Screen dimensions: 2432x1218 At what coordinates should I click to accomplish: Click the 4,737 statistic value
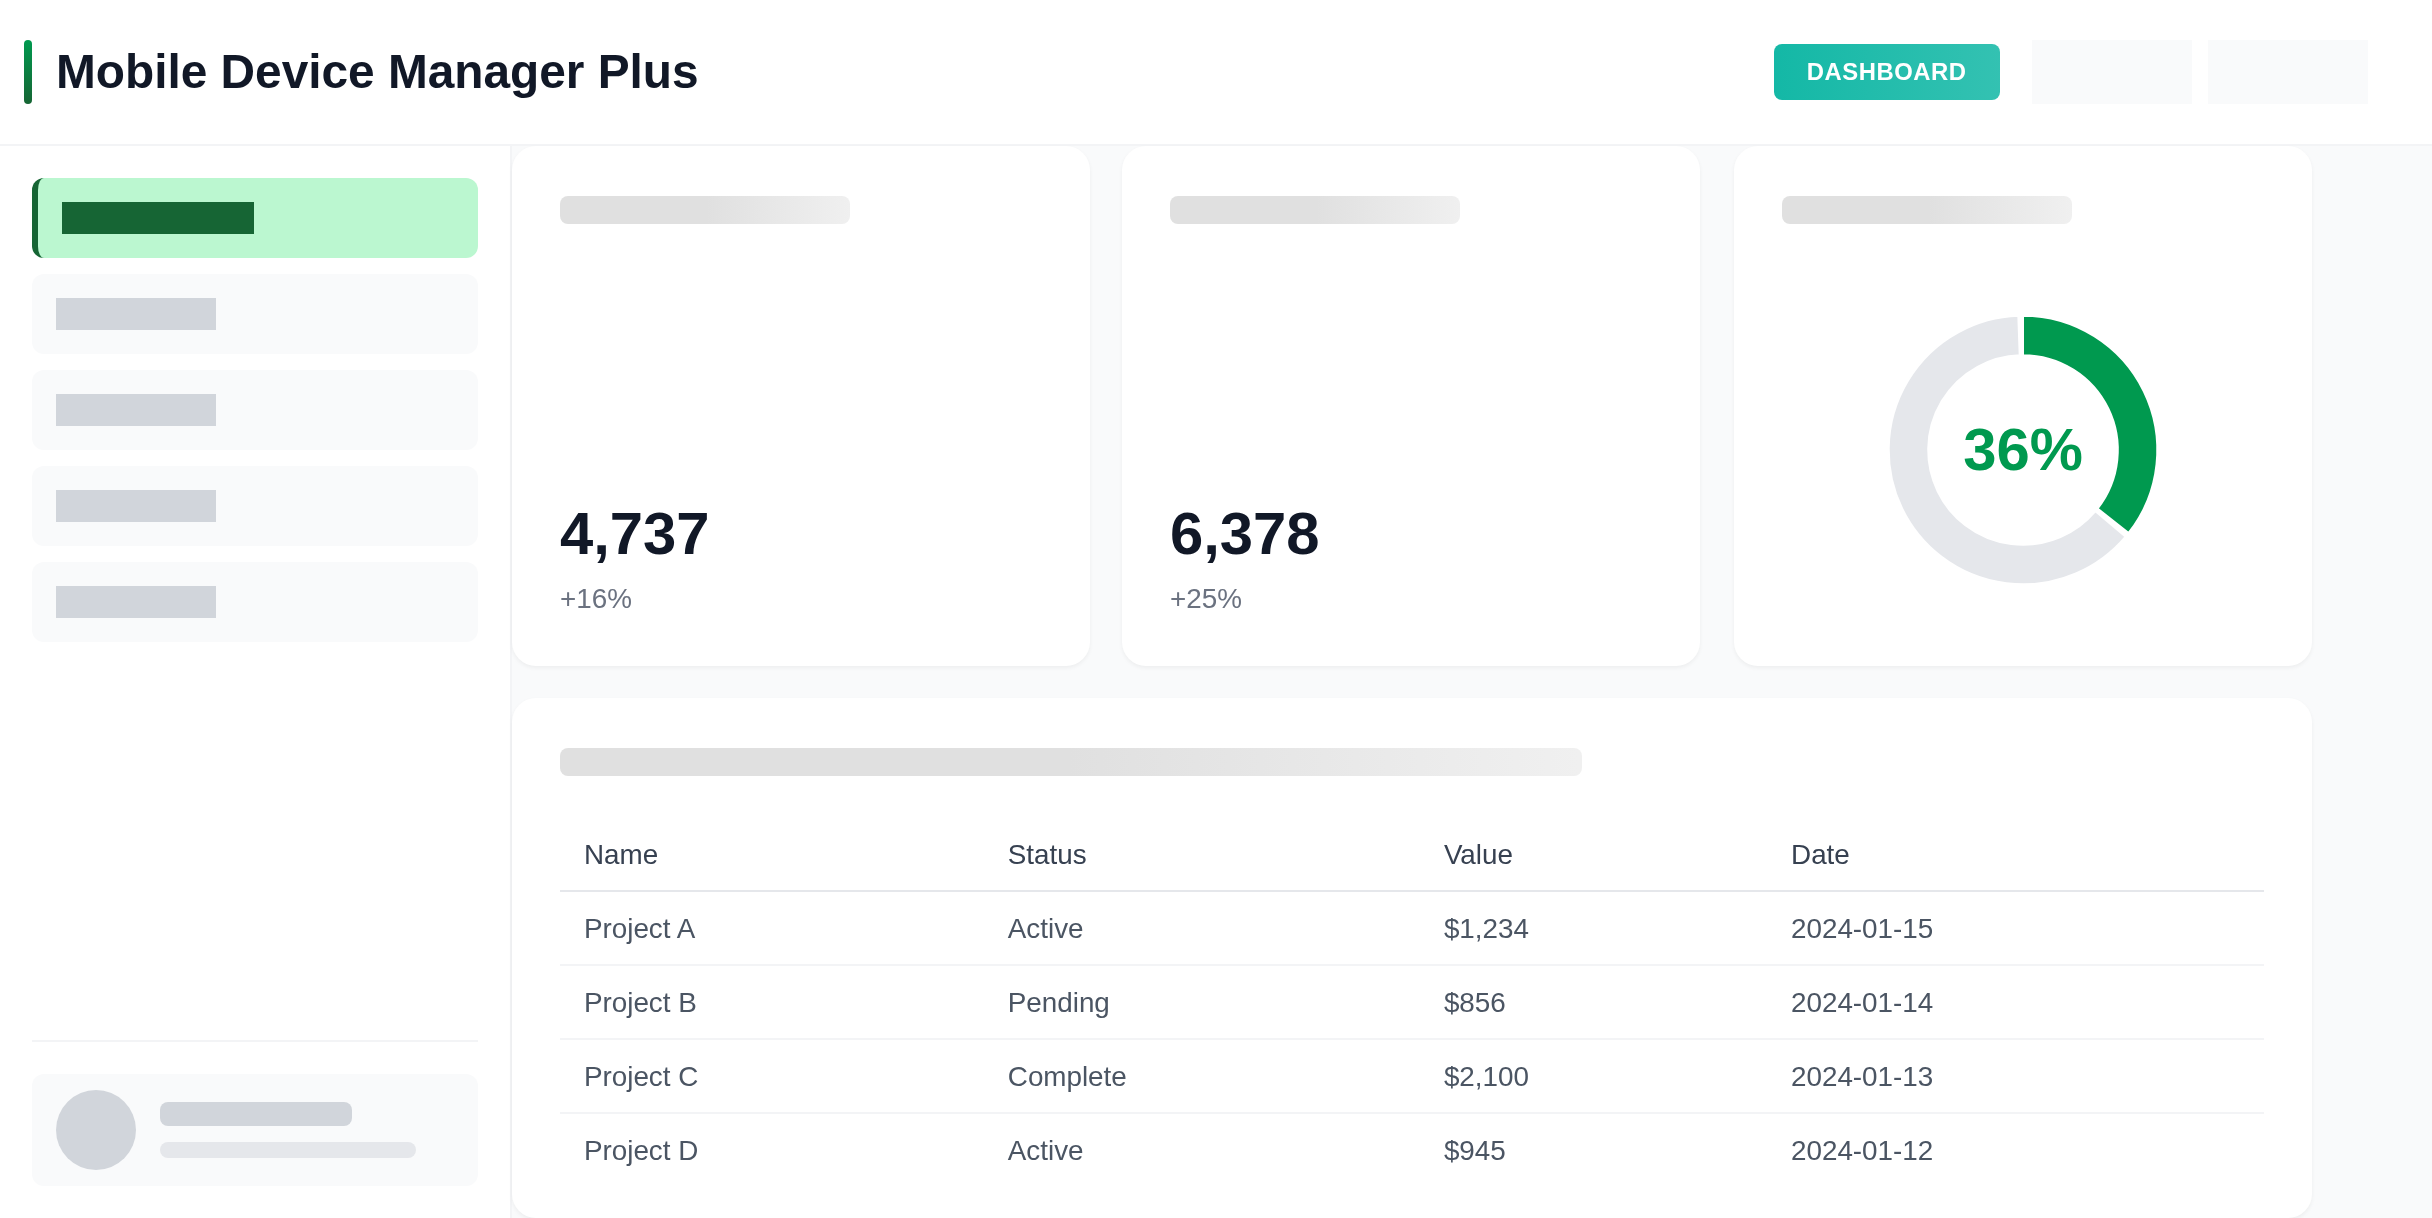(x=634, y=534)
